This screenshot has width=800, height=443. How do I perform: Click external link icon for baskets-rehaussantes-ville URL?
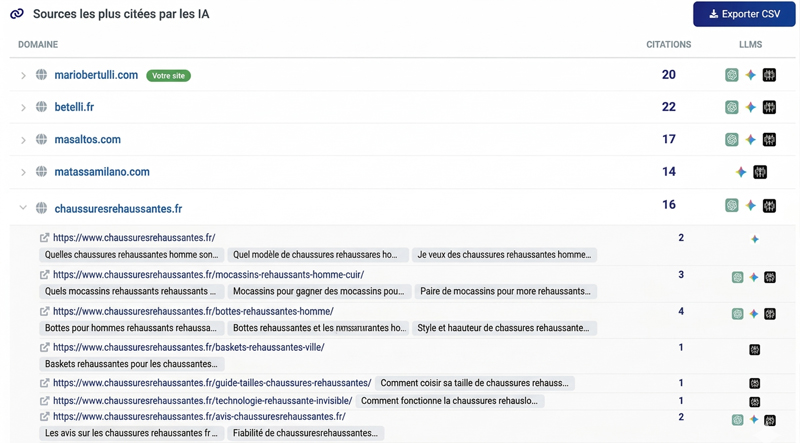coord(44,348)
